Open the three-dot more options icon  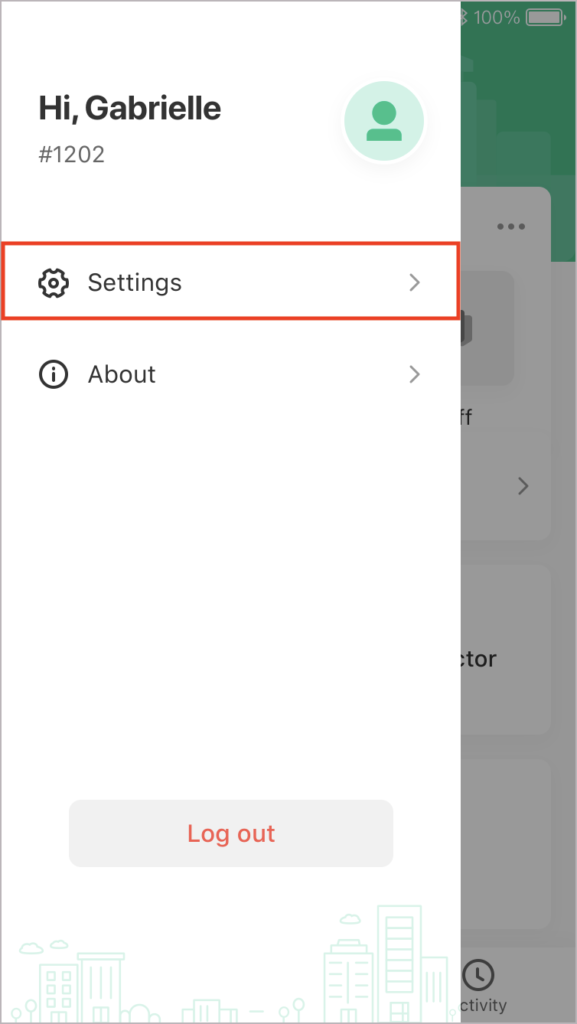coord(510,227)
